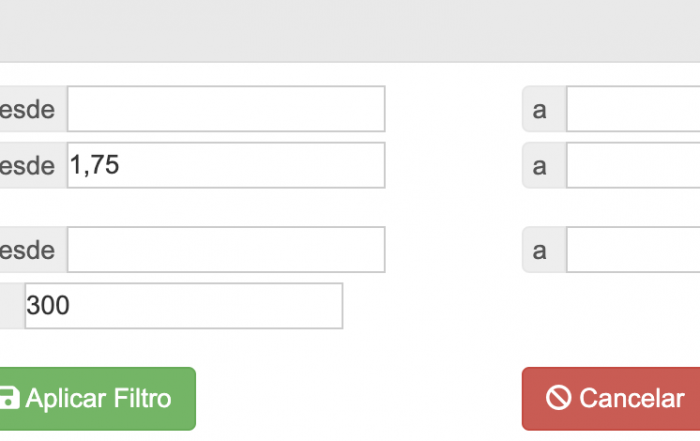Click the save icon on Aplicar Filtro

9,399
